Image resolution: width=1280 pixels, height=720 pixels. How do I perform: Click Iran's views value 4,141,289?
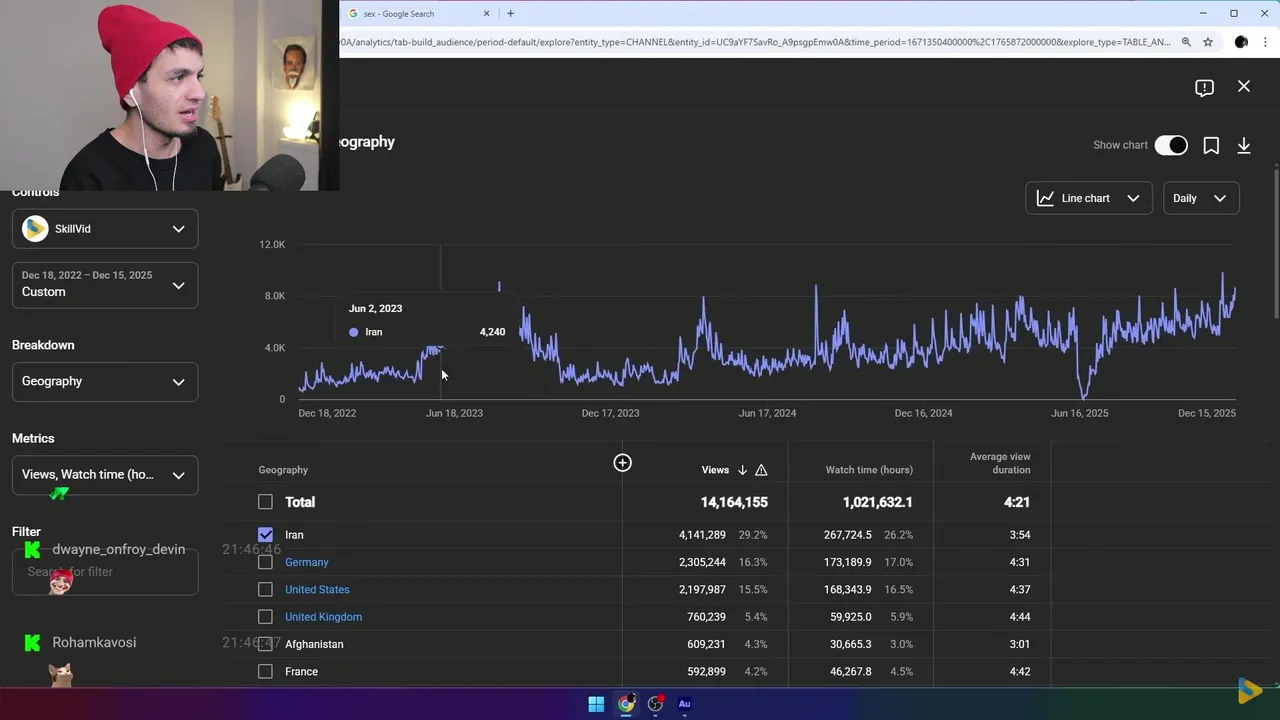pyautogui.click(x=702, y=535)
